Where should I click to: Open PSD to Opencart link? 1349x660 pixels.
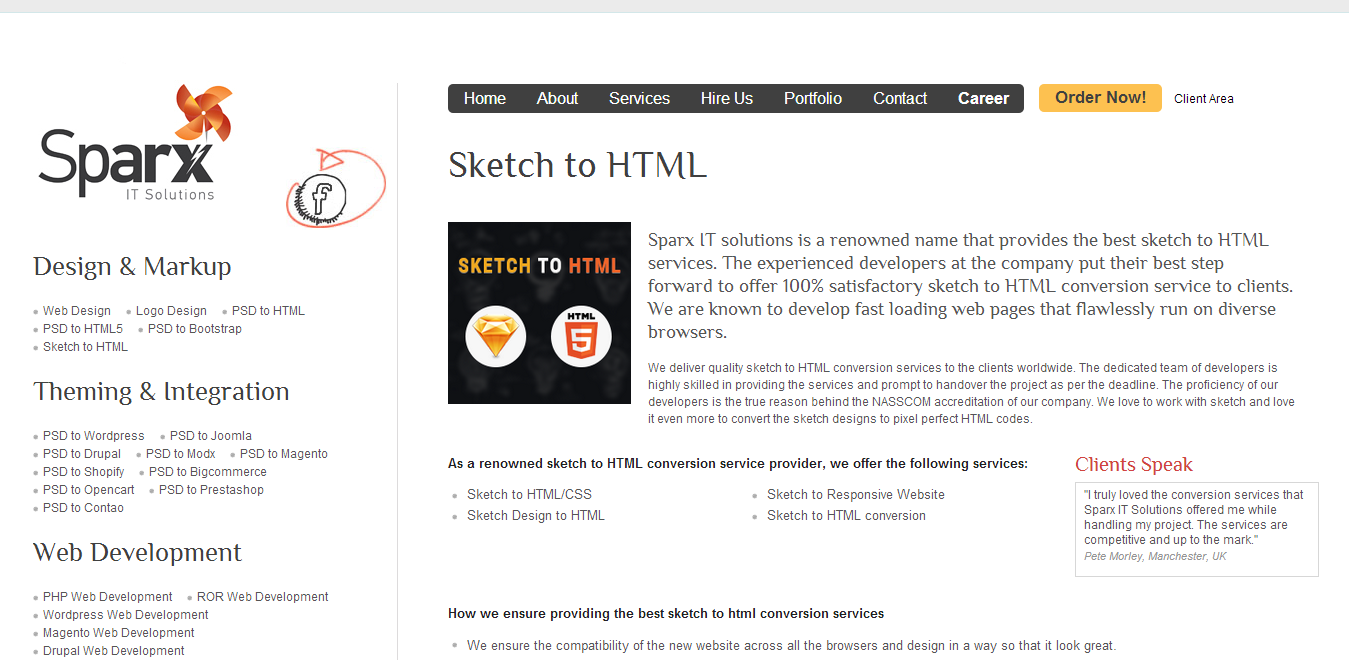click(89, 490)
